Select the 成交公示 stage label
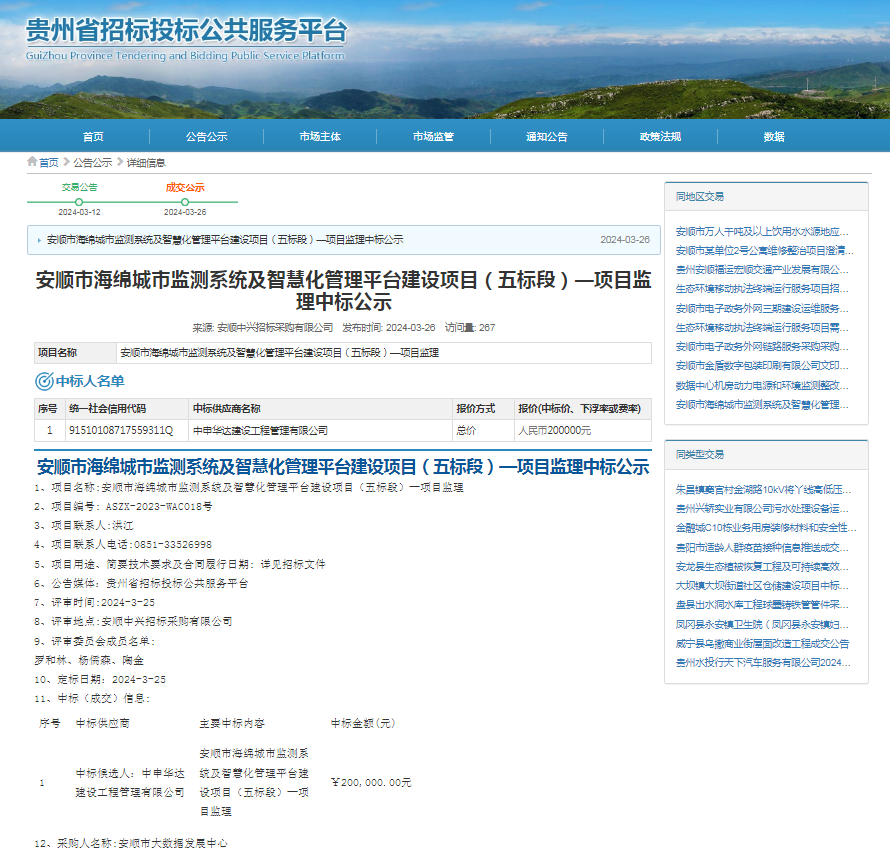The width and height of the screenshot is (890, 852). pyautogui.click(x=185, y=187)
